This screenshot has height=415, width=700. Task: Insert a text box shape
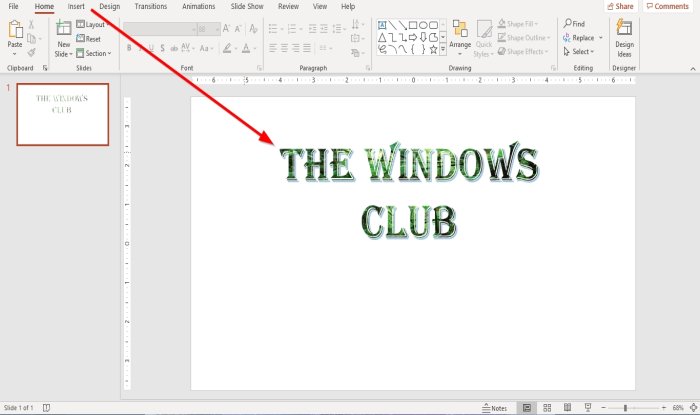[382, 25]
